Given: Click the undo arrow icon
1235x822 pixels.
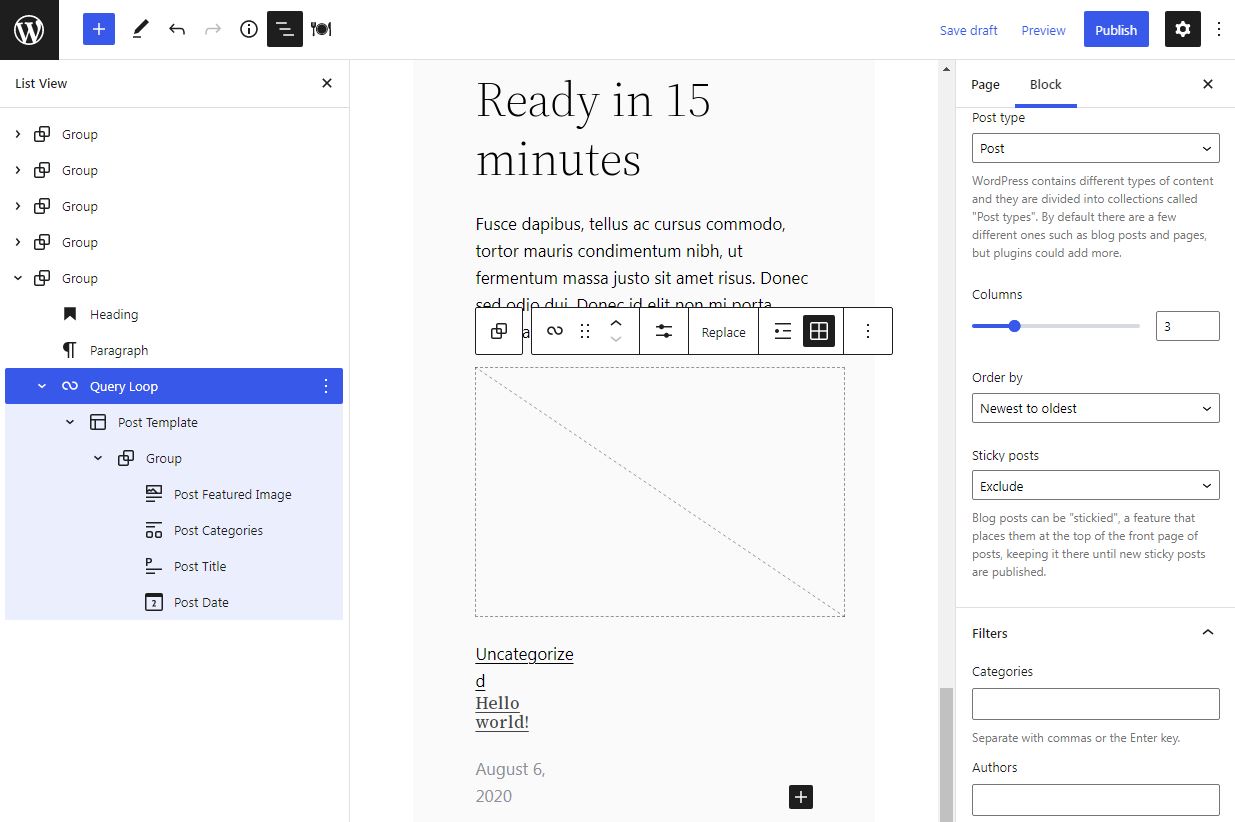Looking at the screenshot, I should [x=177, y=30].
